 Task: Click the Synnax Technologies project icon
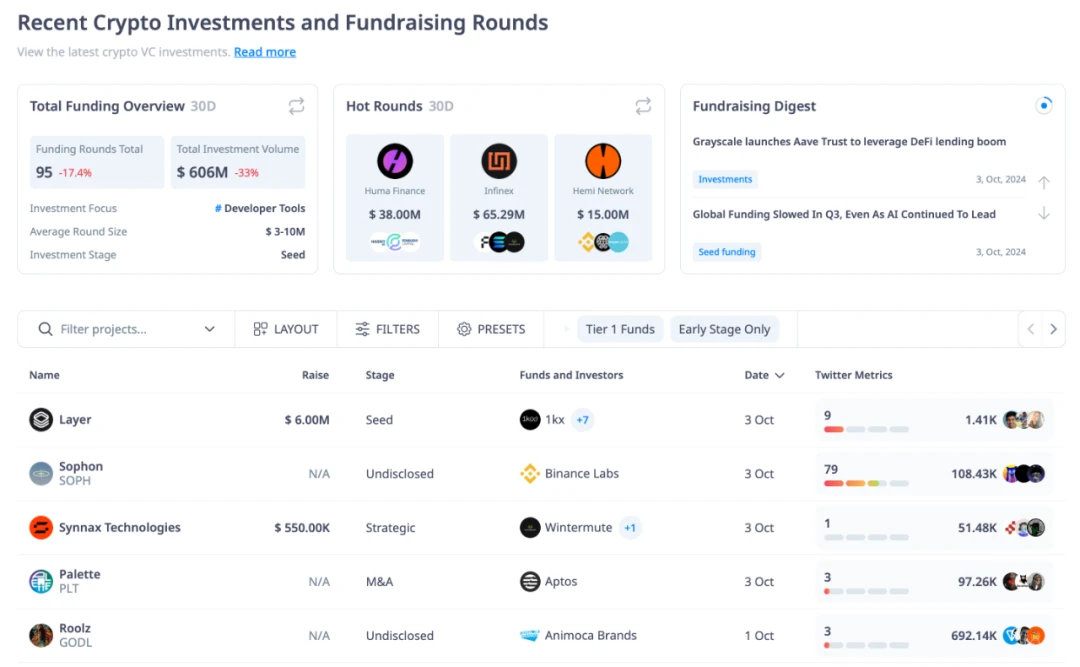pyautogui.click(x=41, y=528)
